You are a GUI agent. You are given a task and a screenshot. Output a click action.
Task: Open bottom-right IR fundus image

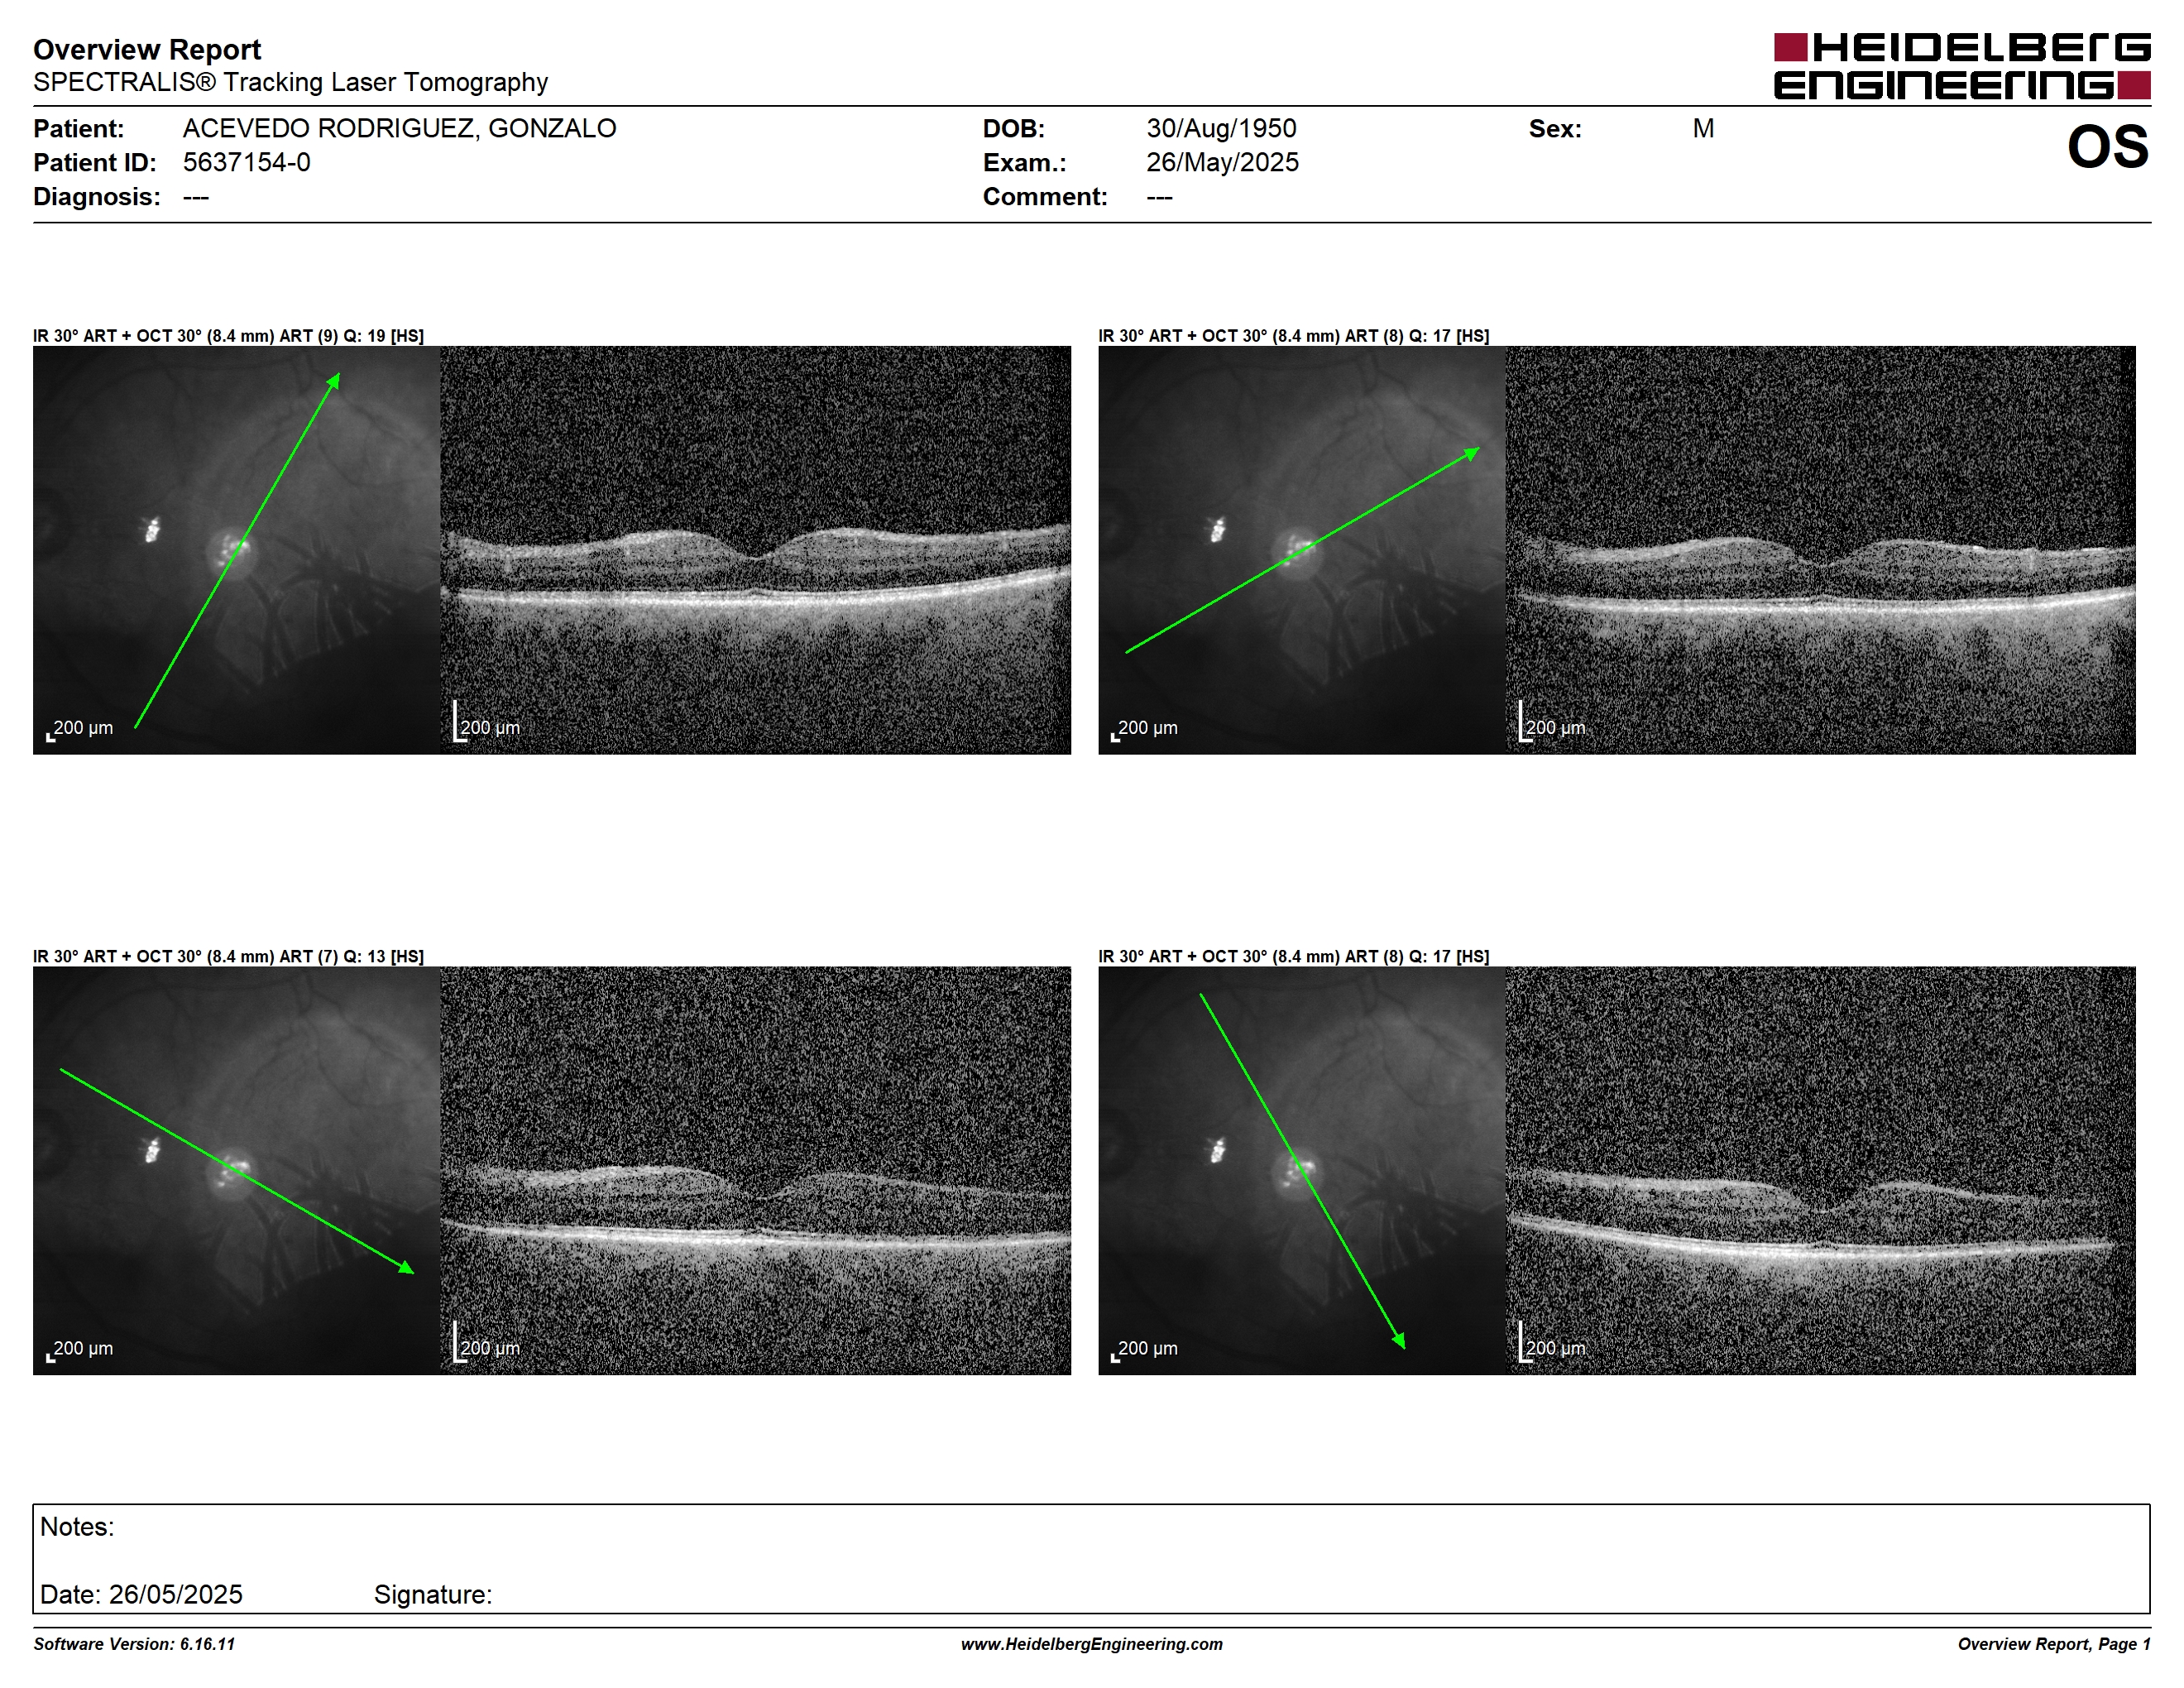pos(1302,1170)
